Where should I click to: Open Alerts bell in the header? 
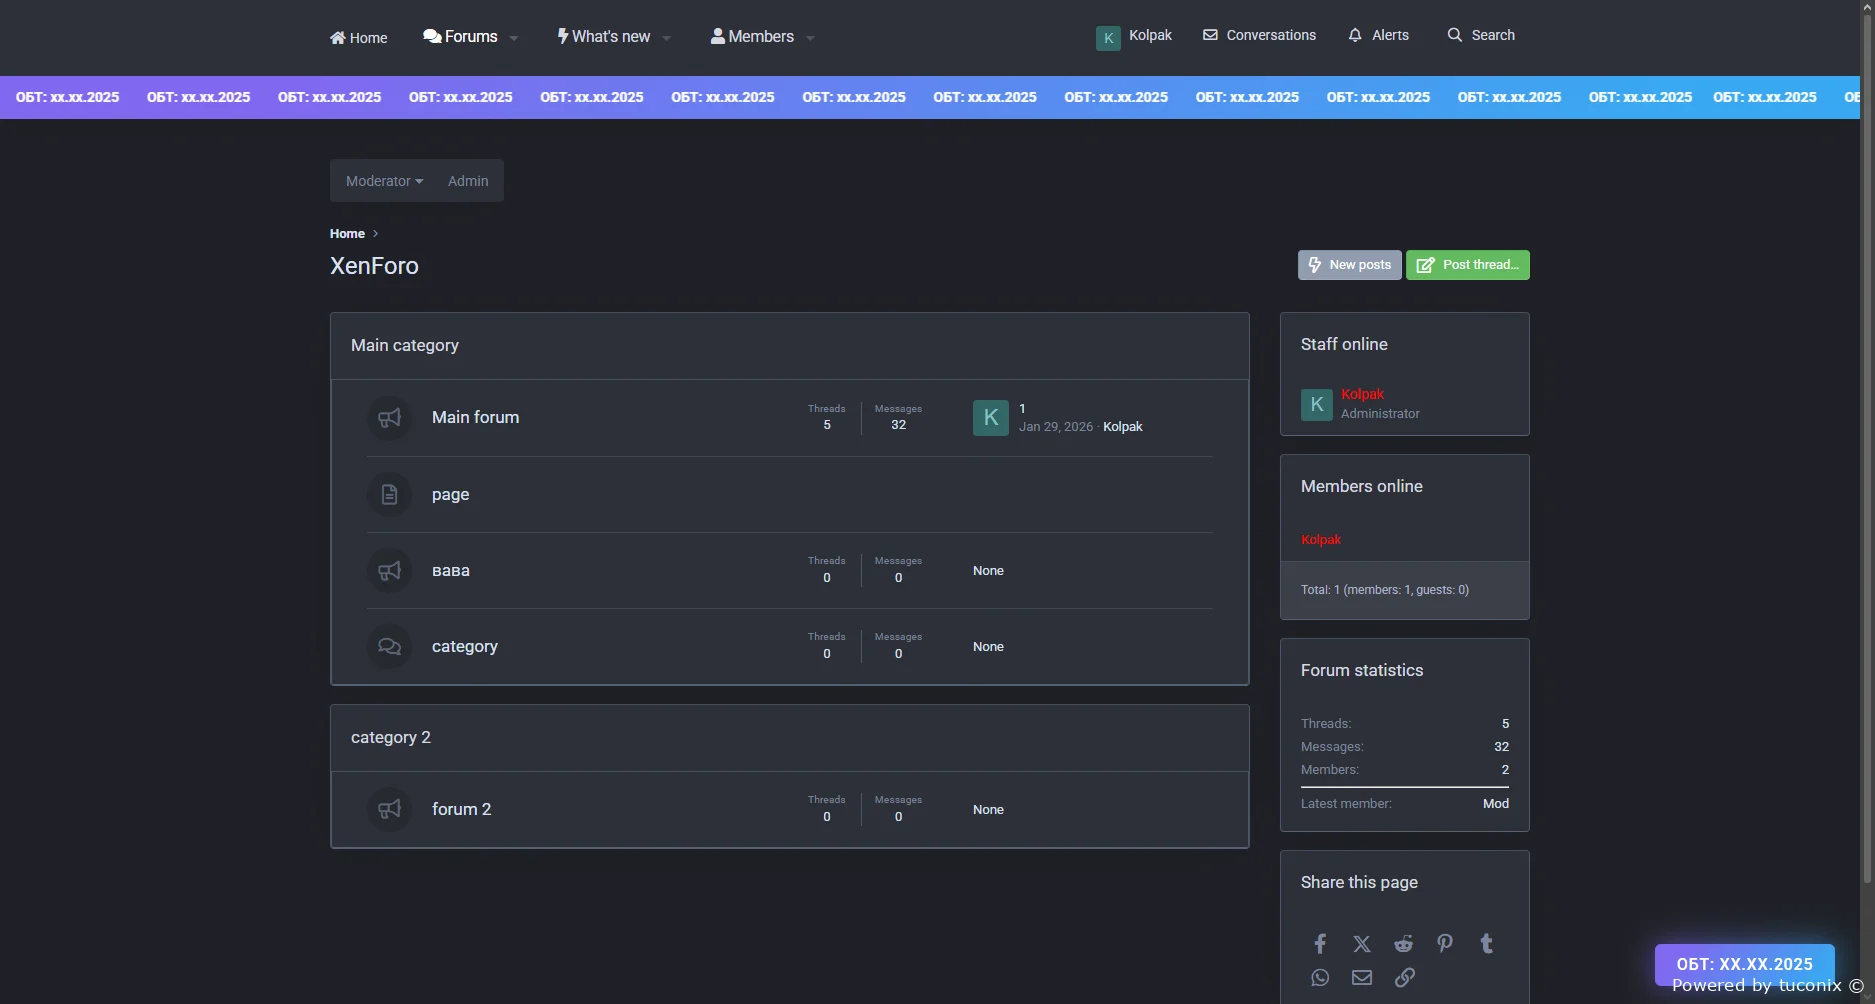pos(1378,35)
